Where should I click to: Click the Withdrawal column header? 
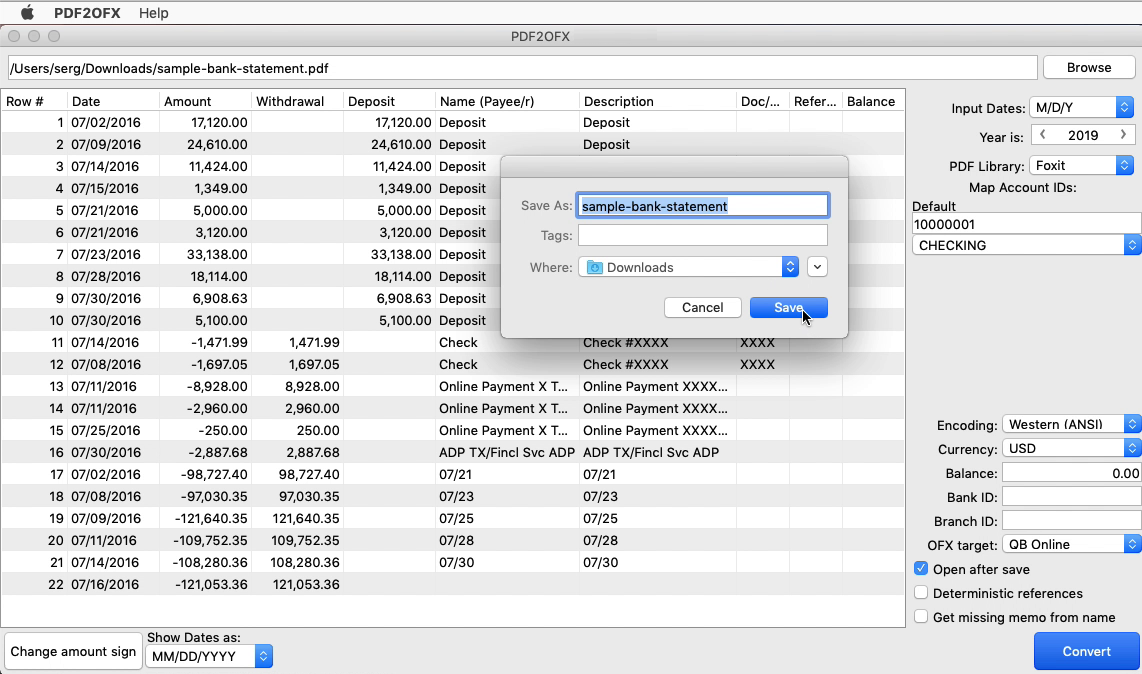click(x=297, y=101)
